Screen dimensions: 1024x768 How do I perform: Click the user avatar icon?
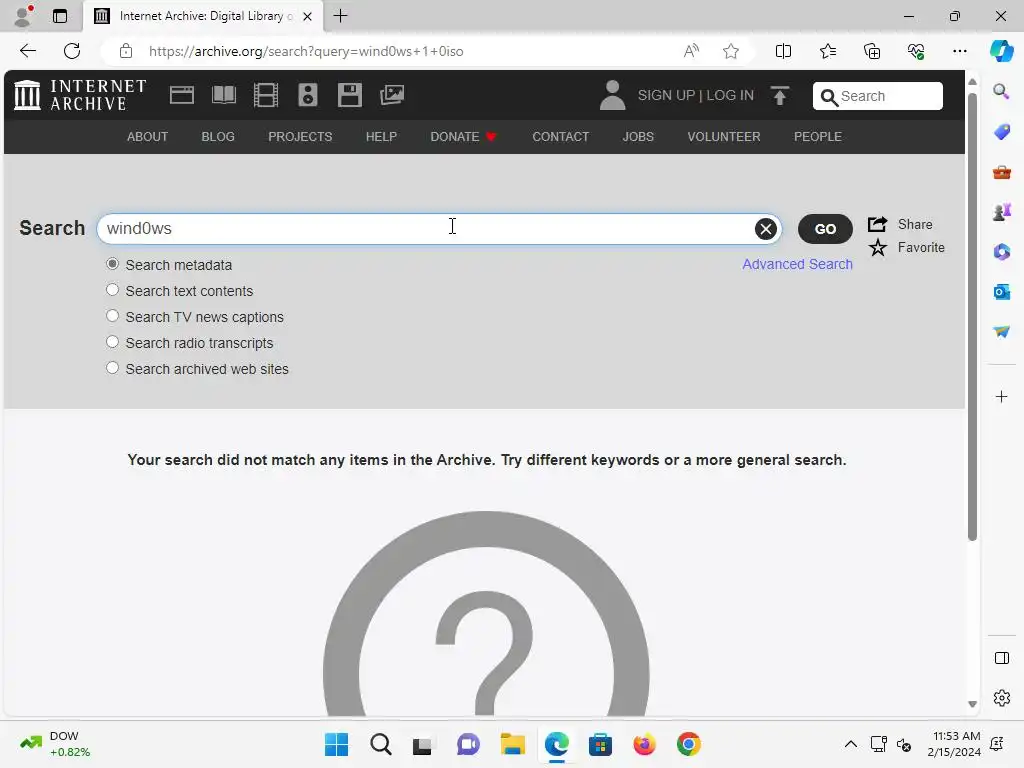(x=613, y=95)
